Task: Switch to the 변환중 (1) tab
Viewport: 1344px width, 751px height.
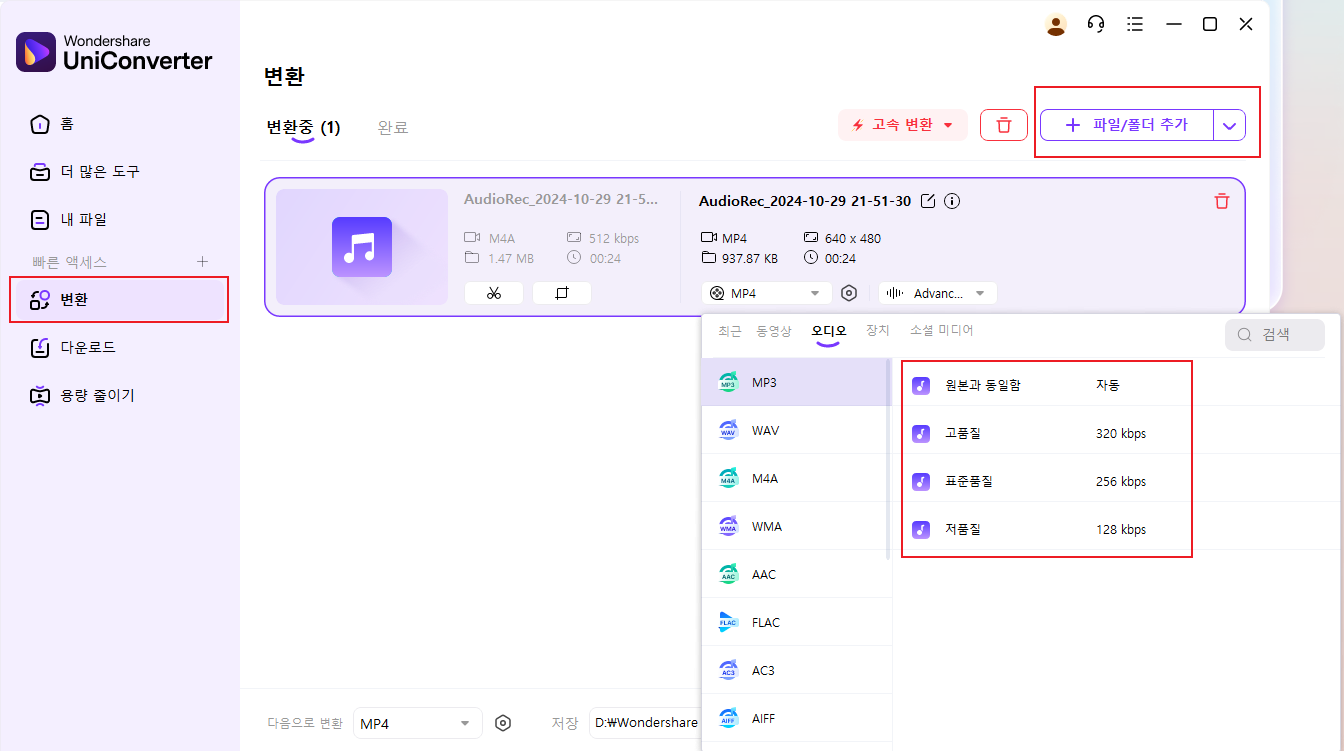Action: (x=303, y=127)
